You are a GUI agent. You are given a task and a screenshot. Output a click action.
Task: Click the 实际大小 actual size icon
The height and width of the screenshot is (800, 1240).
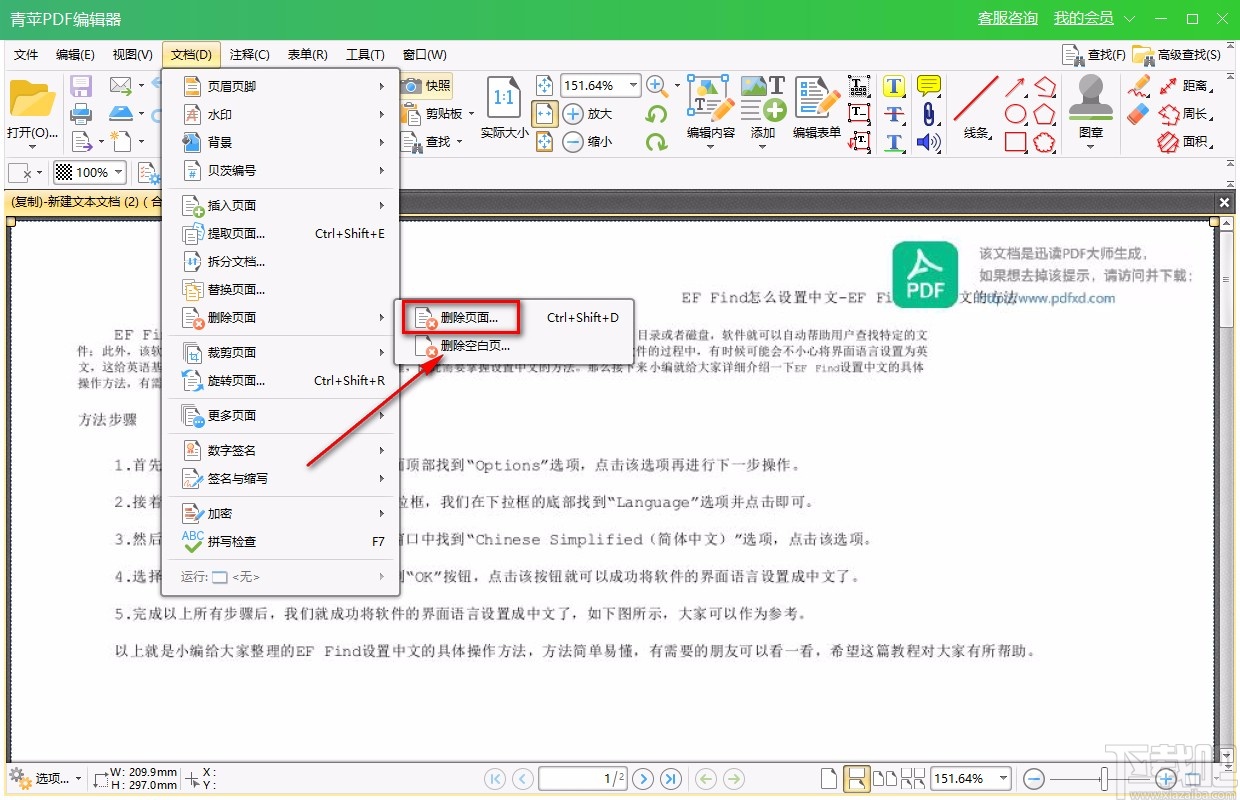503,95
